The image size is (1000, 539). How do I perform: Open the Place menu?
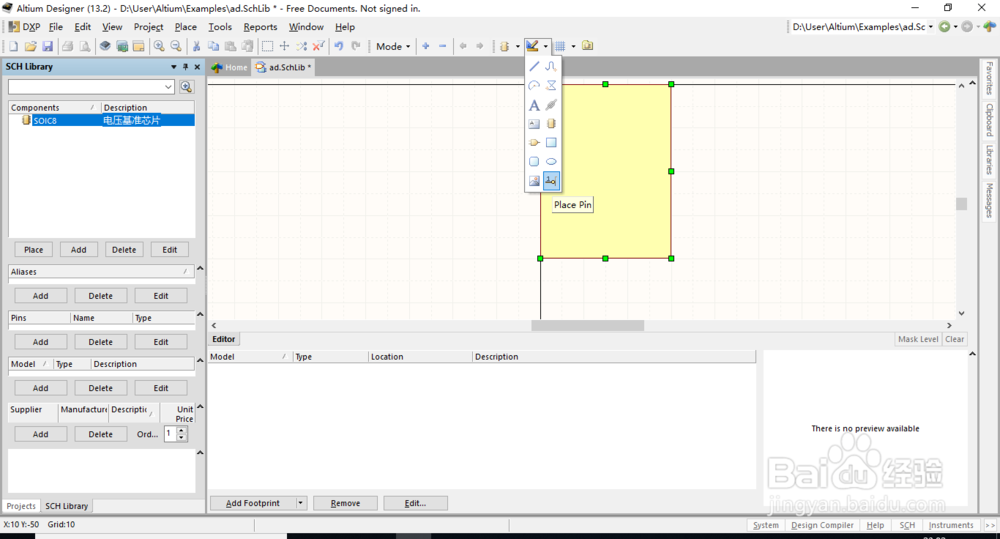click(186, 27)
